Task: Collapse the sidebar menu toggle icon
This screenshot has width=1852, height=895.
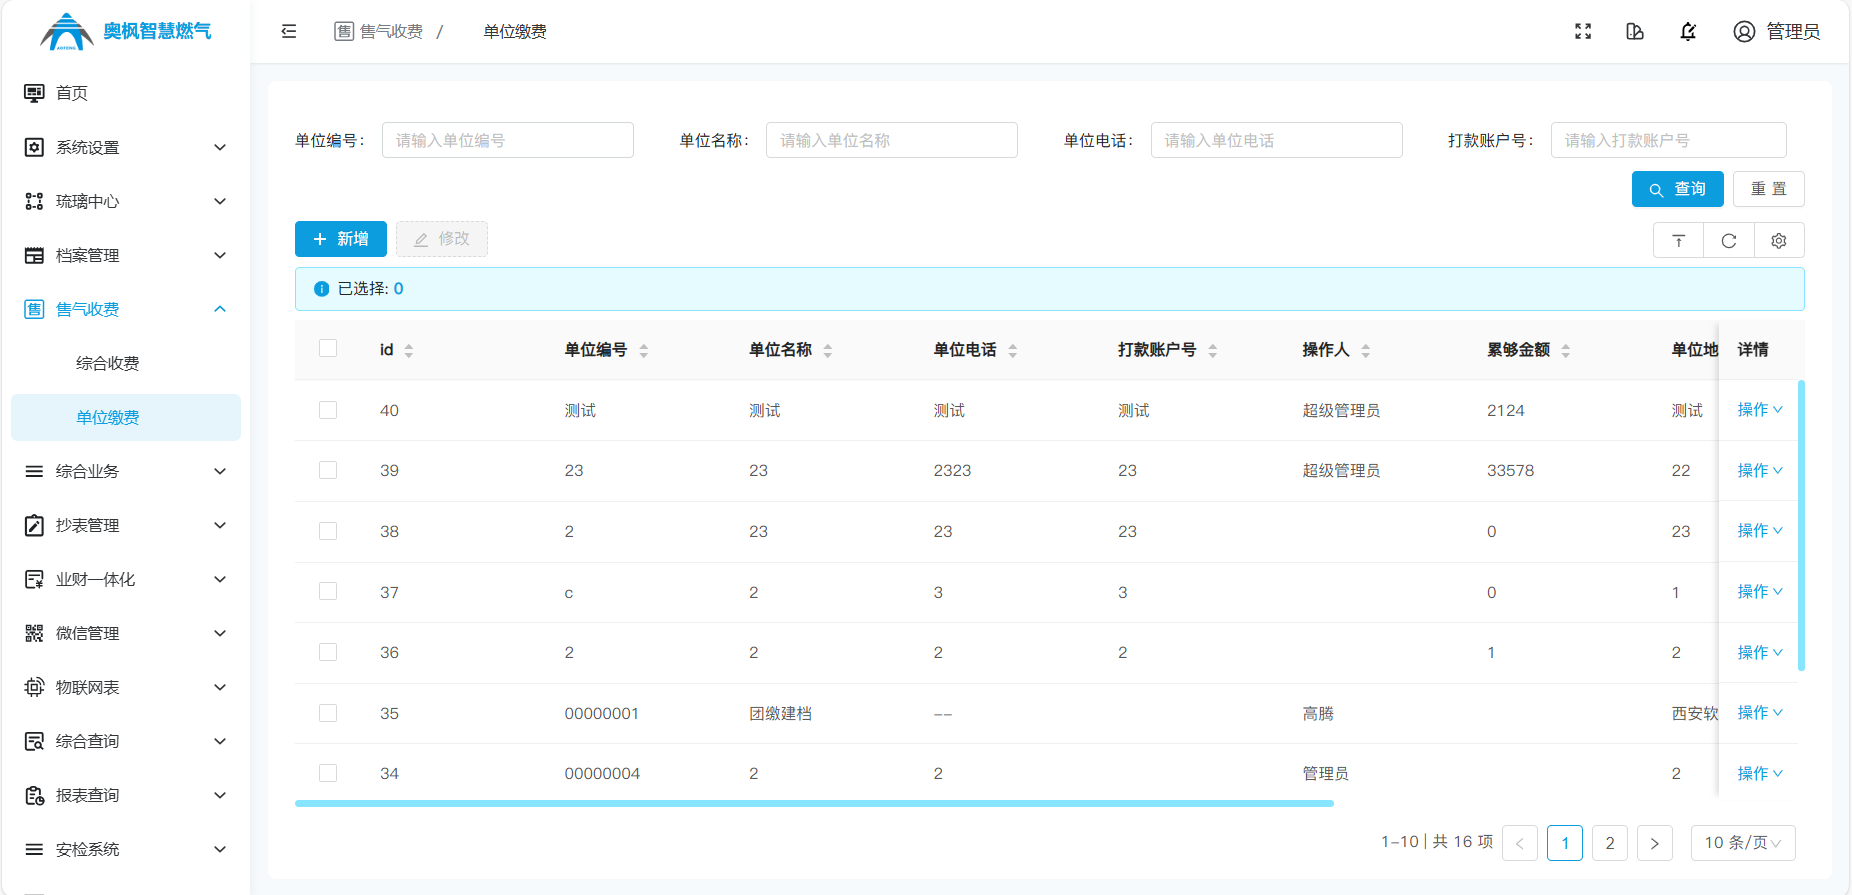Action: [289, 31]
